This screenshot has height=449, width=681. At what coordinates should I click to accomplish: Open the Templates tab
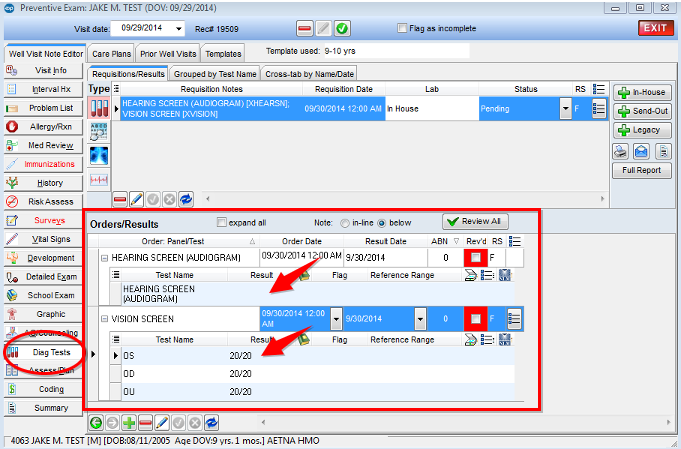[223, 54]
